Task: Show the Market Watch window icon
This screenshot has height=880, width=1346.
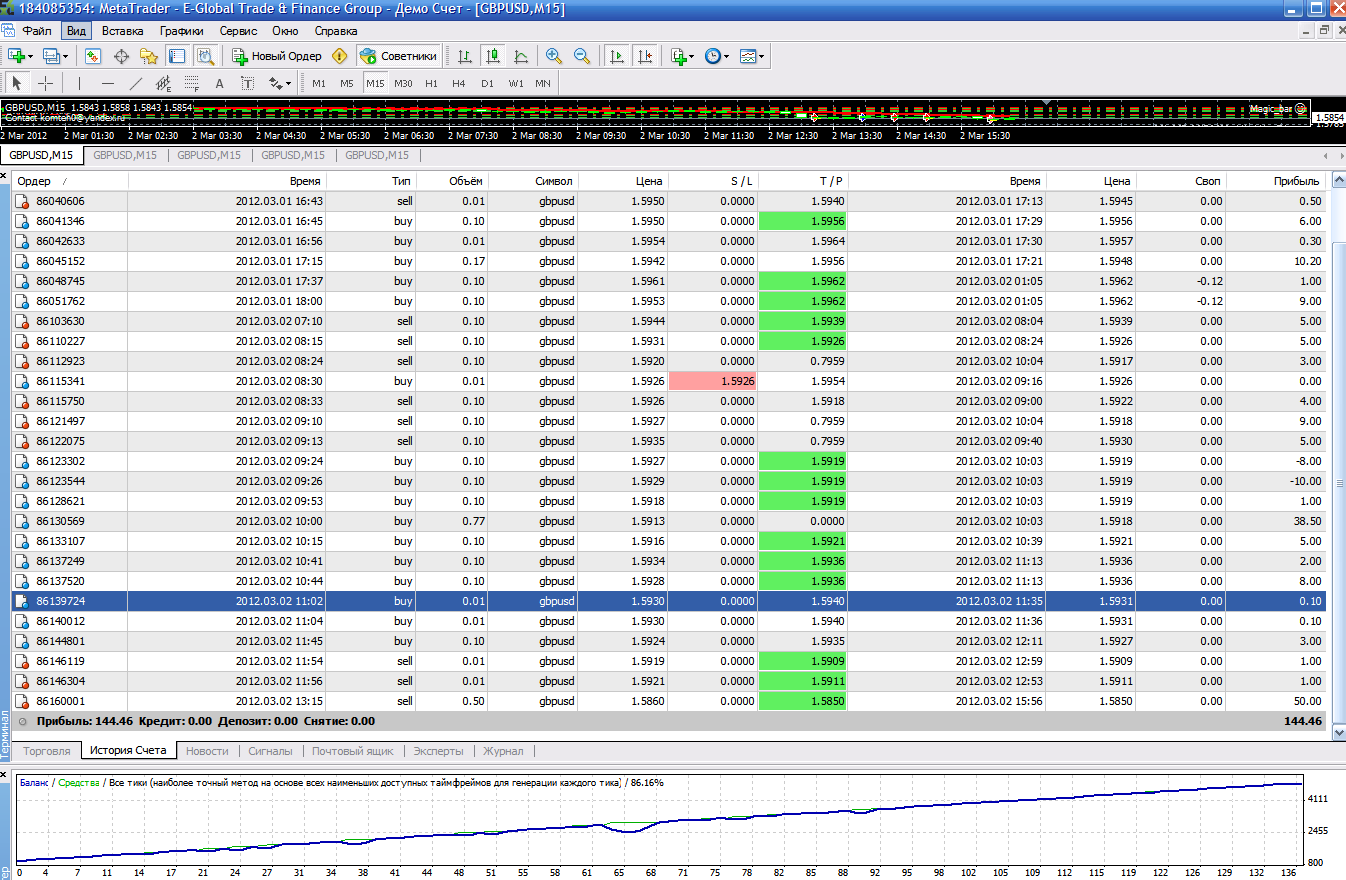Action: click(93, 56)
